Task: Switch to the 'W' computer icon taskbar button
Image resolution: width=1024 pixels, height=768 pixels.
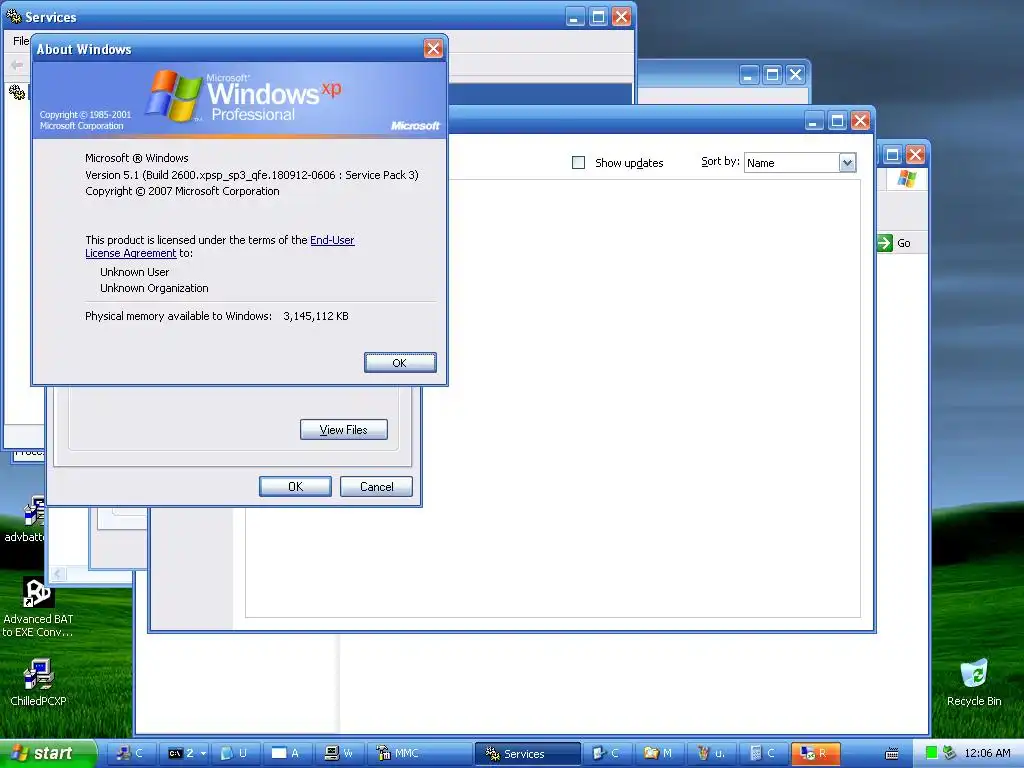Action: tap(340, 753)
